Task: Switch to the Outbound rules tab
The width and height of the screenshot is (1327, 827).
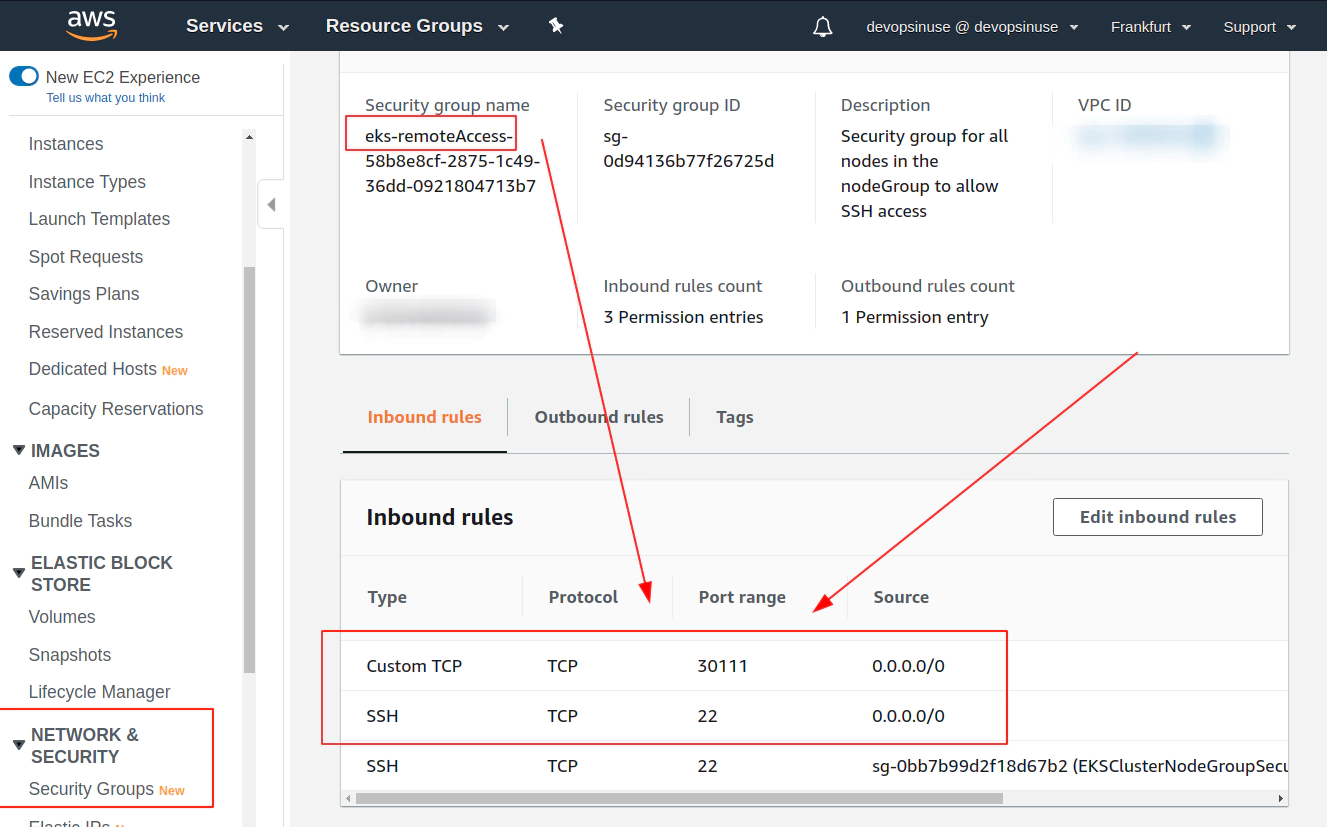Action: click(599, 417)
